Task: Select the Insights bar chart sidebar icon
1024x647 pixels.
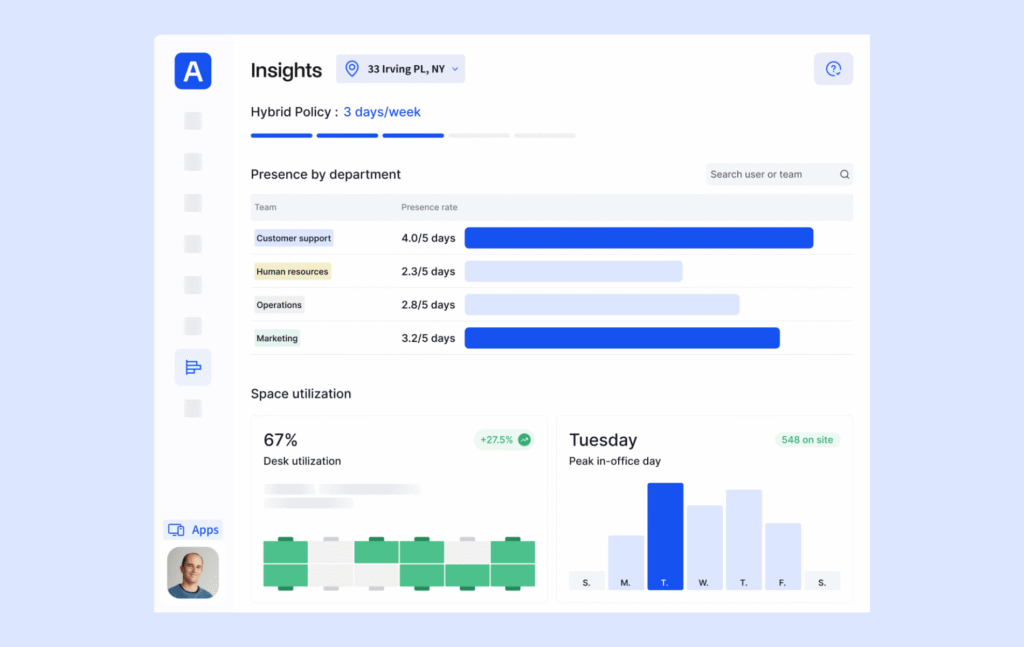Action: point(193,368)
